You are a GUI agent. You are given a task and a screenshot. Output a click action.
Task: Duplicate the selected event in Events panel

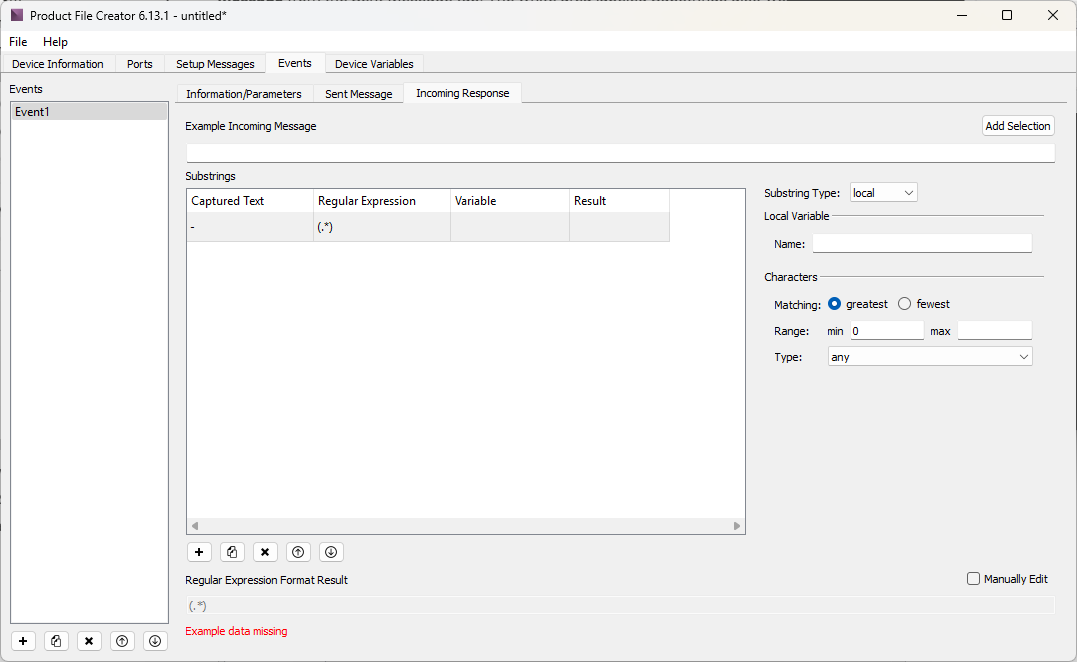pyautogui.click(x=57, y=641)
